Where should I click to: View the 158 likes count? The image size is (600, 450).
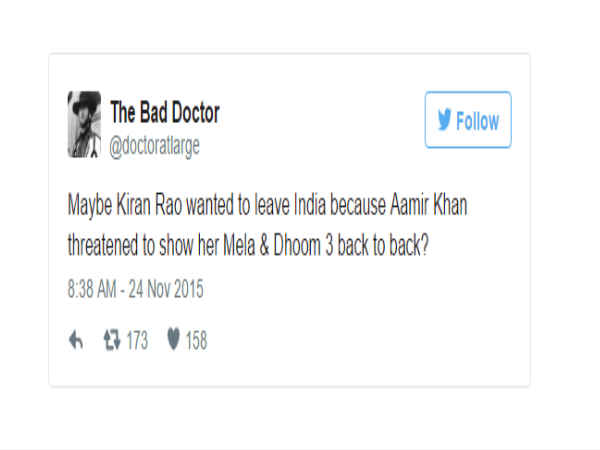196,340
